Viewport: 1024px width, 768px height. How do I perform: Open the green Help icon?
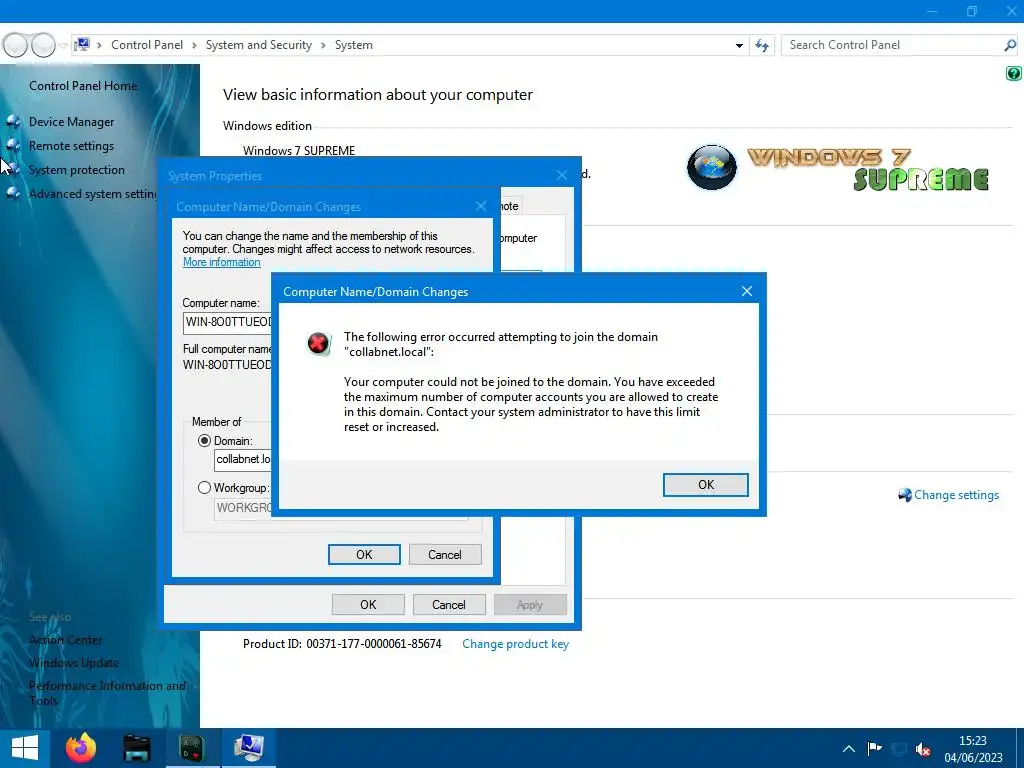pos(1014,73)
